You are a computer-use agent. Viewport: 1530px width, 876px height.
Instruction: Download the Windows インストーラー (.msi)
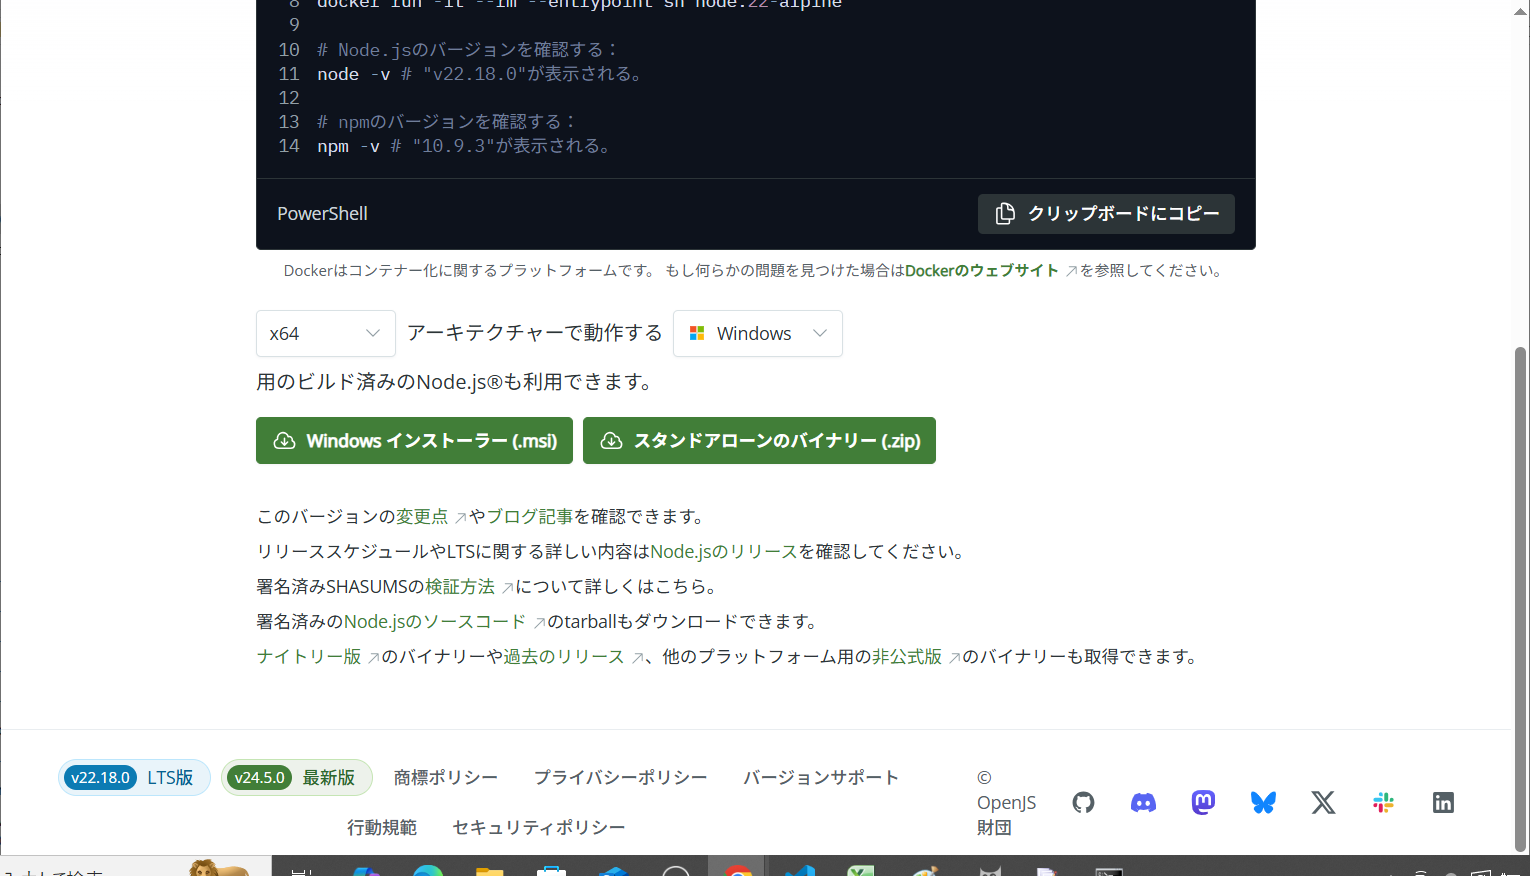click(414, 441)
